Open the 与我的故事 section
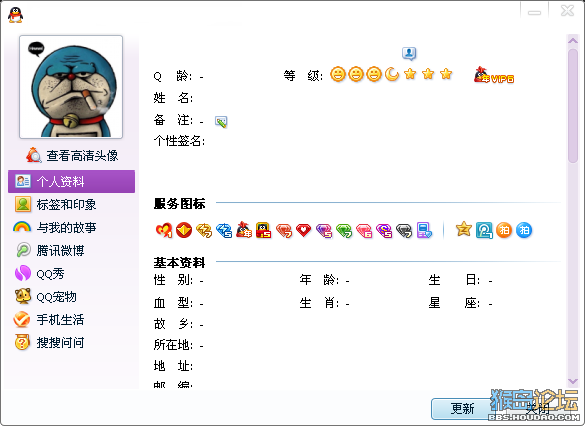The image size is (585, 426). tap(55, 227)
